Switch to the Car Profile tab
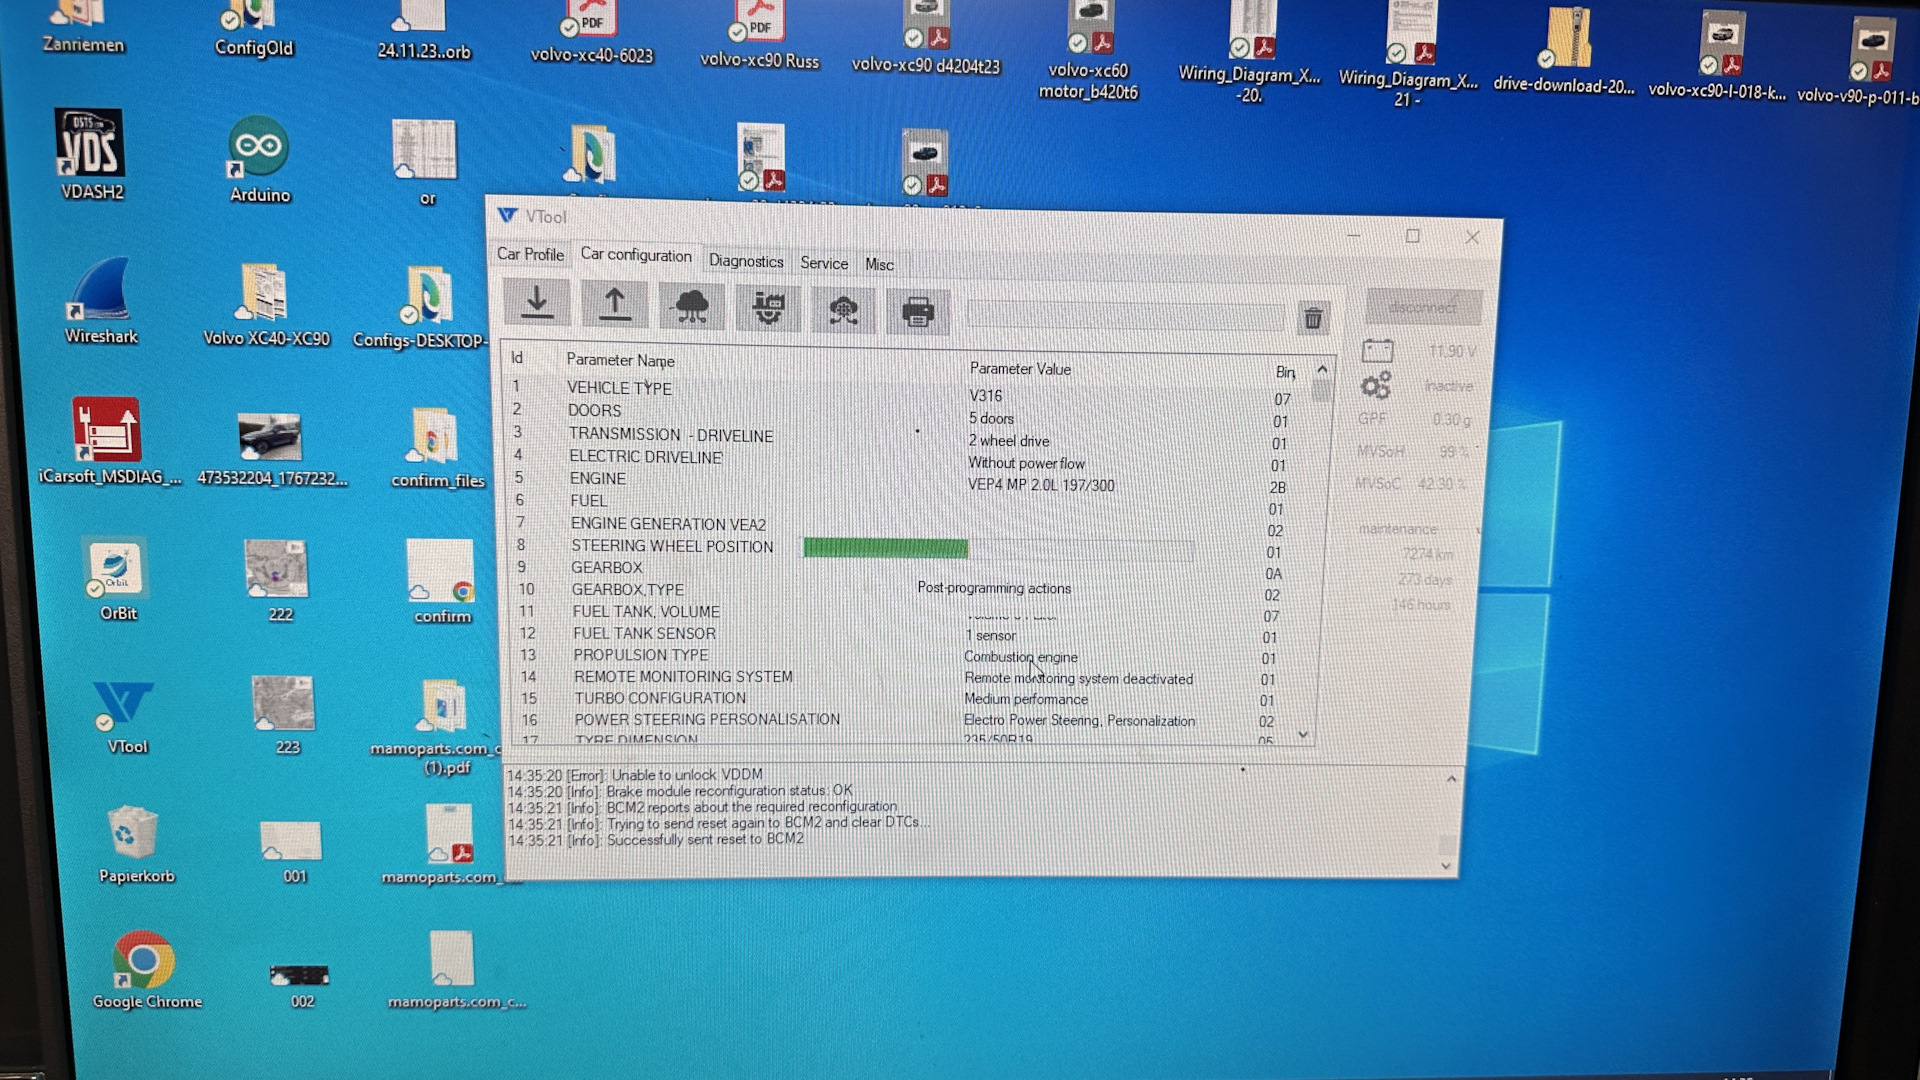The image size is (1920, 1080). coord(530,254)
